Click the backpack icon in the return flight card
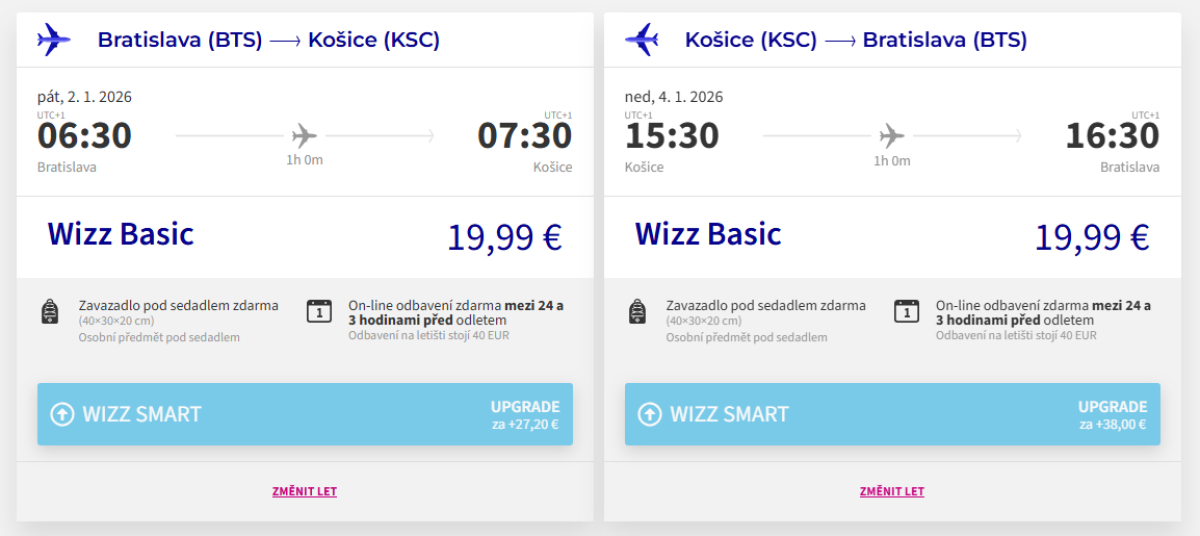The width and height of the screenshot is (1200, 536). point(638,312)
